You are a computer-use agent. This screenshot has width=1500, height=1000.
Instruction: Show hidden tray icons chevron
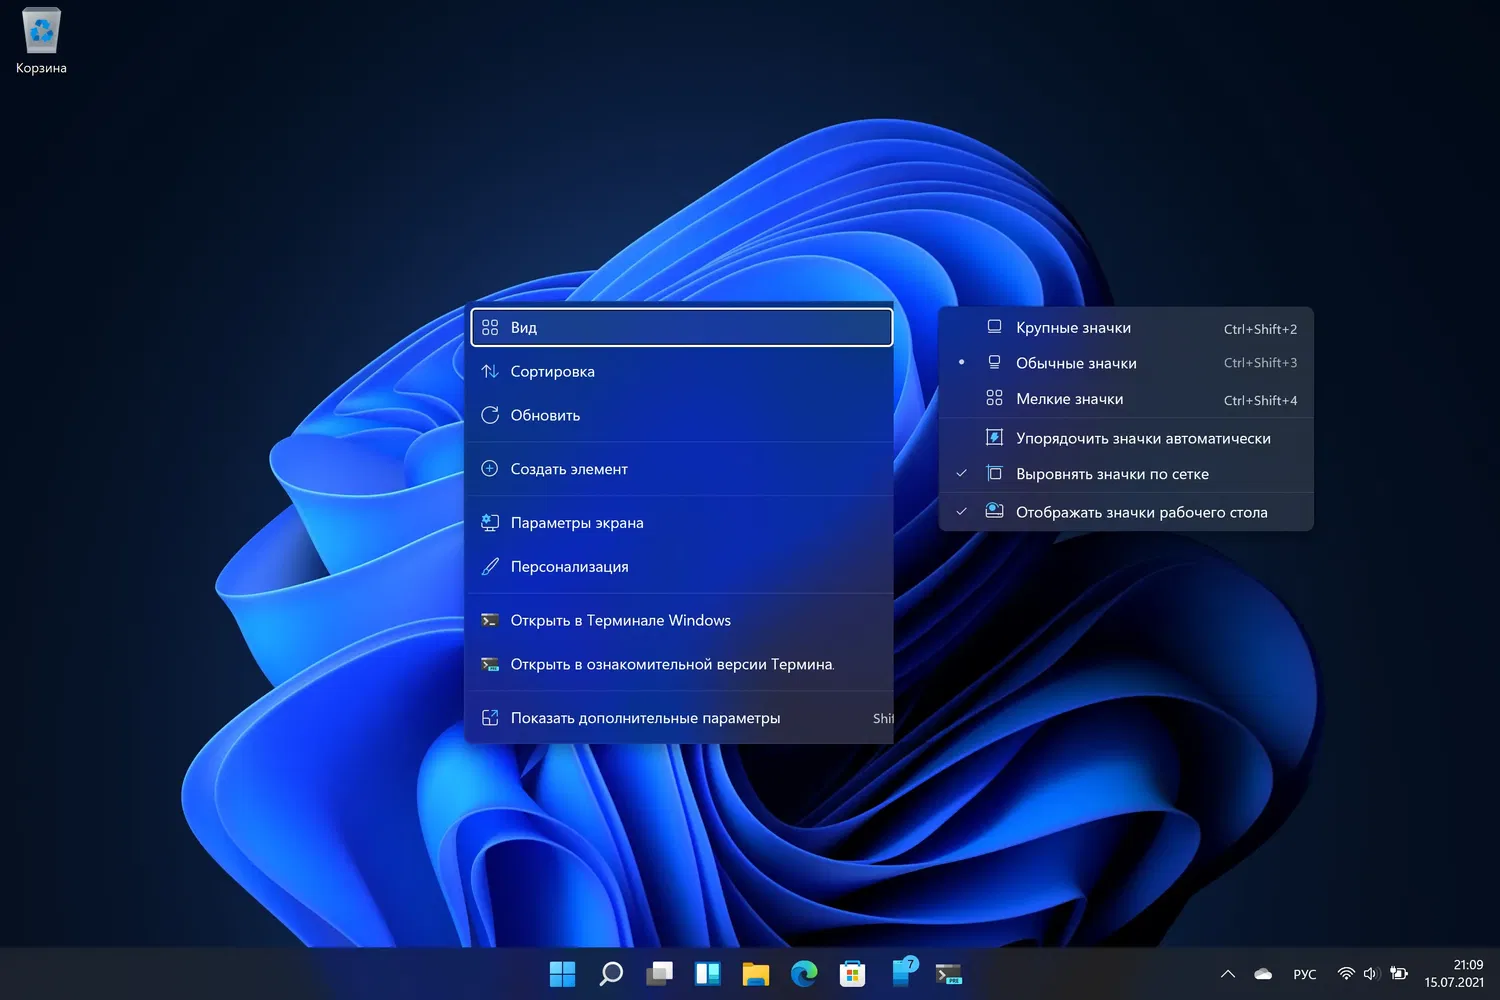coord(1228,974)
